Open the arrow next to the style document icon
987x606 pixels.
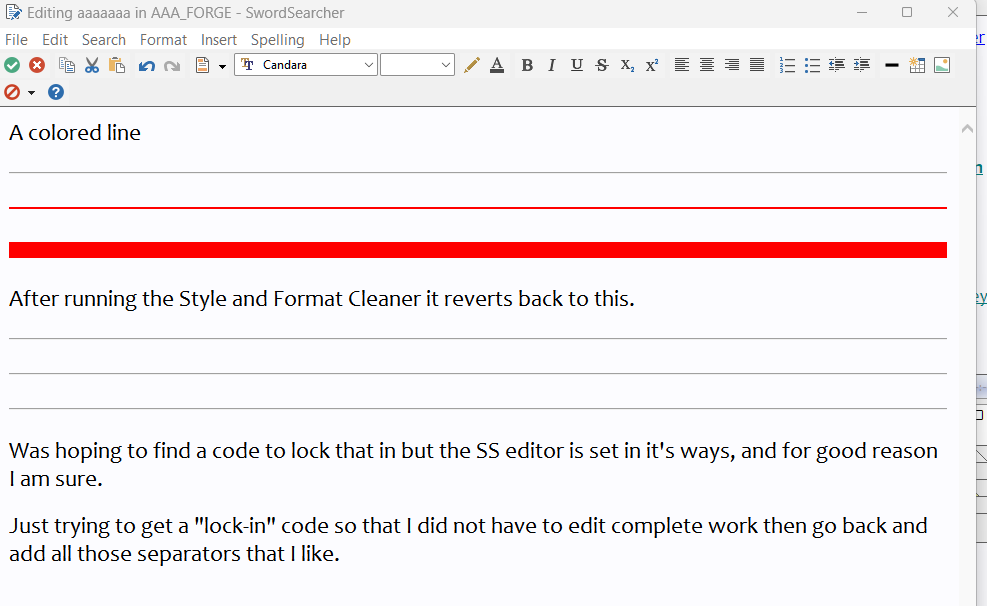click(x=222, y=67)
